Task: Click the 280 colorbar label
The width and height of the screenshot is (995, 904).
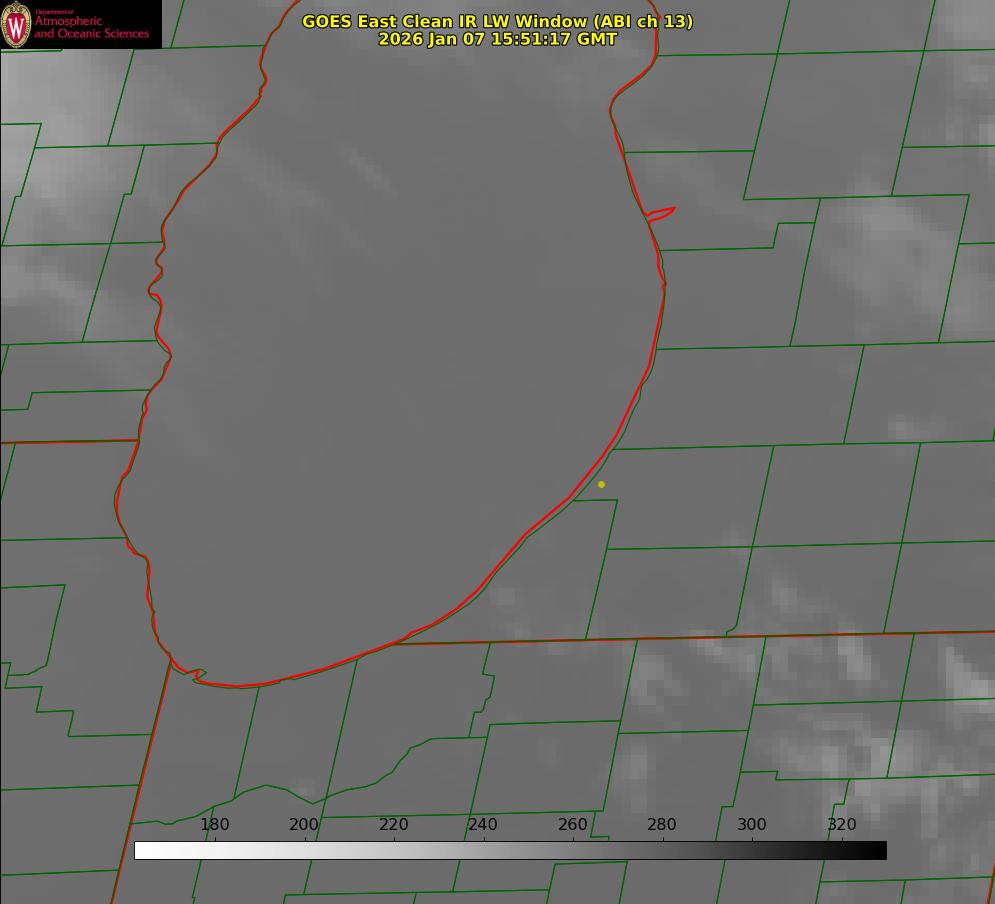Action: point(662,824)
